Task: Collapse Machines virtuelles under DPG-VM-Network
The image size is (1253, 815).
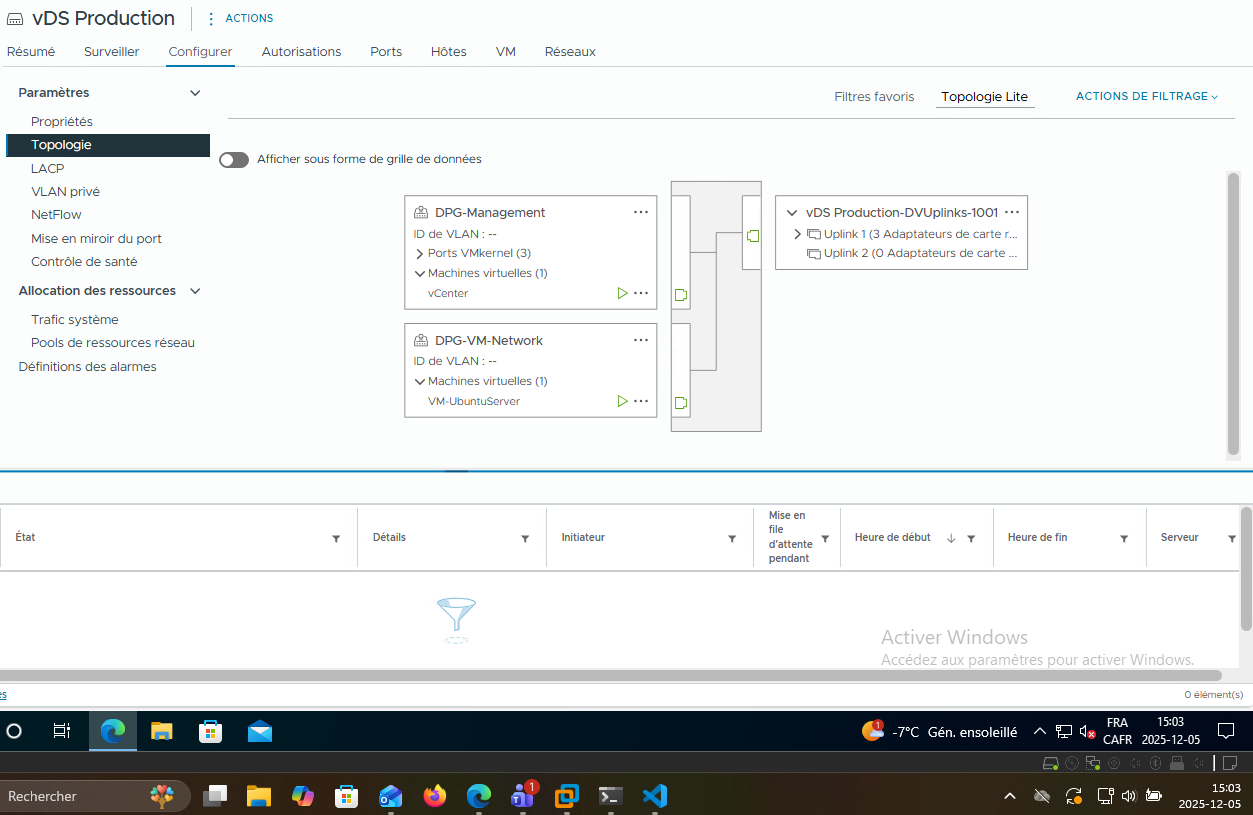Action: point(420,381)
